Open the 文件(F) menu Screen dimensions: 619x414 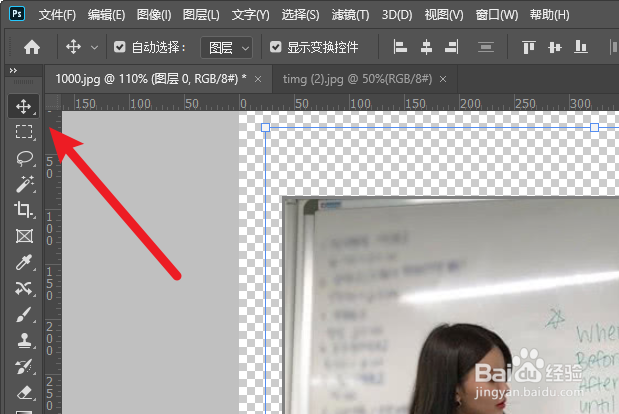[x=57, y=15]
